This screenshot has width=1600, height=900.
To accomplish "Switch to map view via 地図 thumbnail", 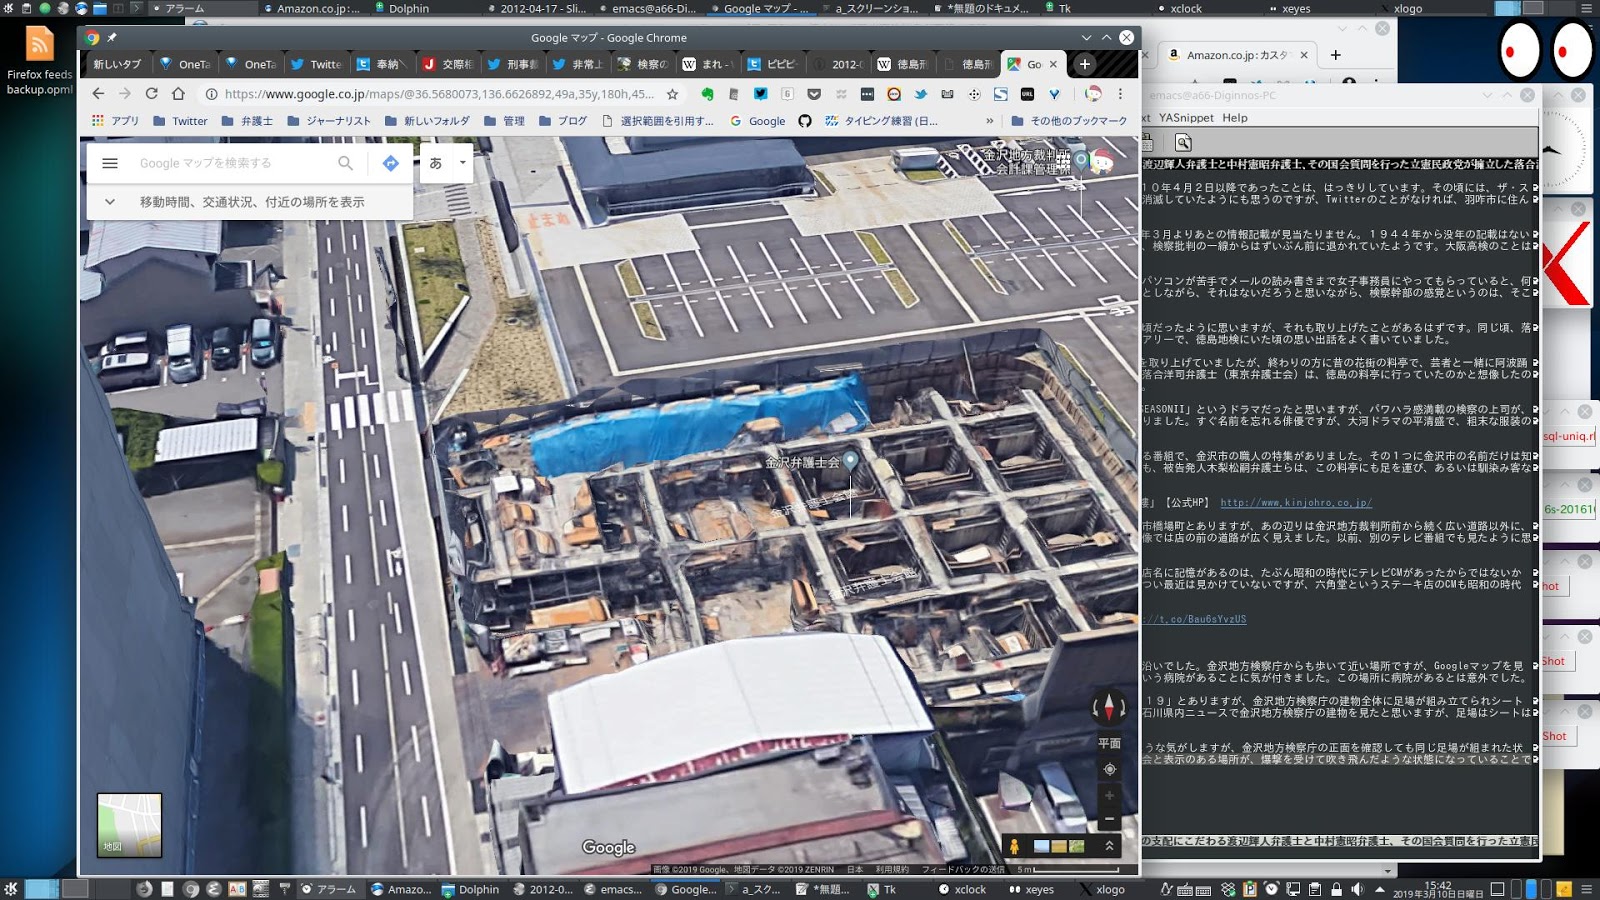I will coord(129,825).
